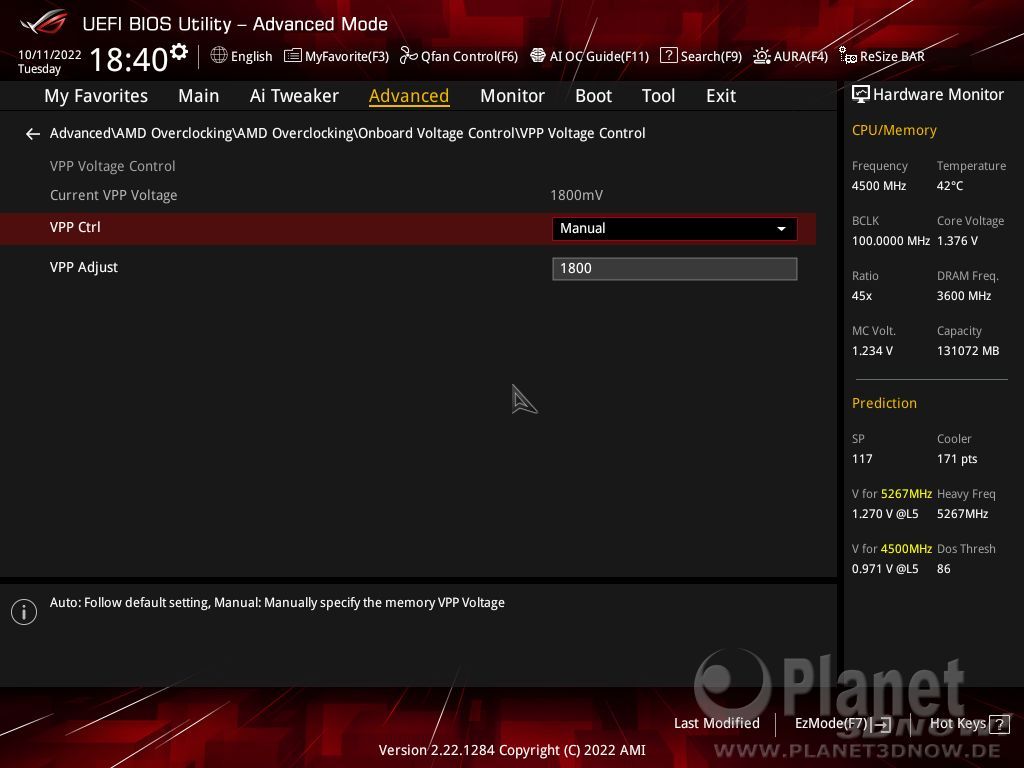Click the Qfan Control(F6) button
Screen dimensions: 1024x768
pyautogui.click(x=459, y=56)
